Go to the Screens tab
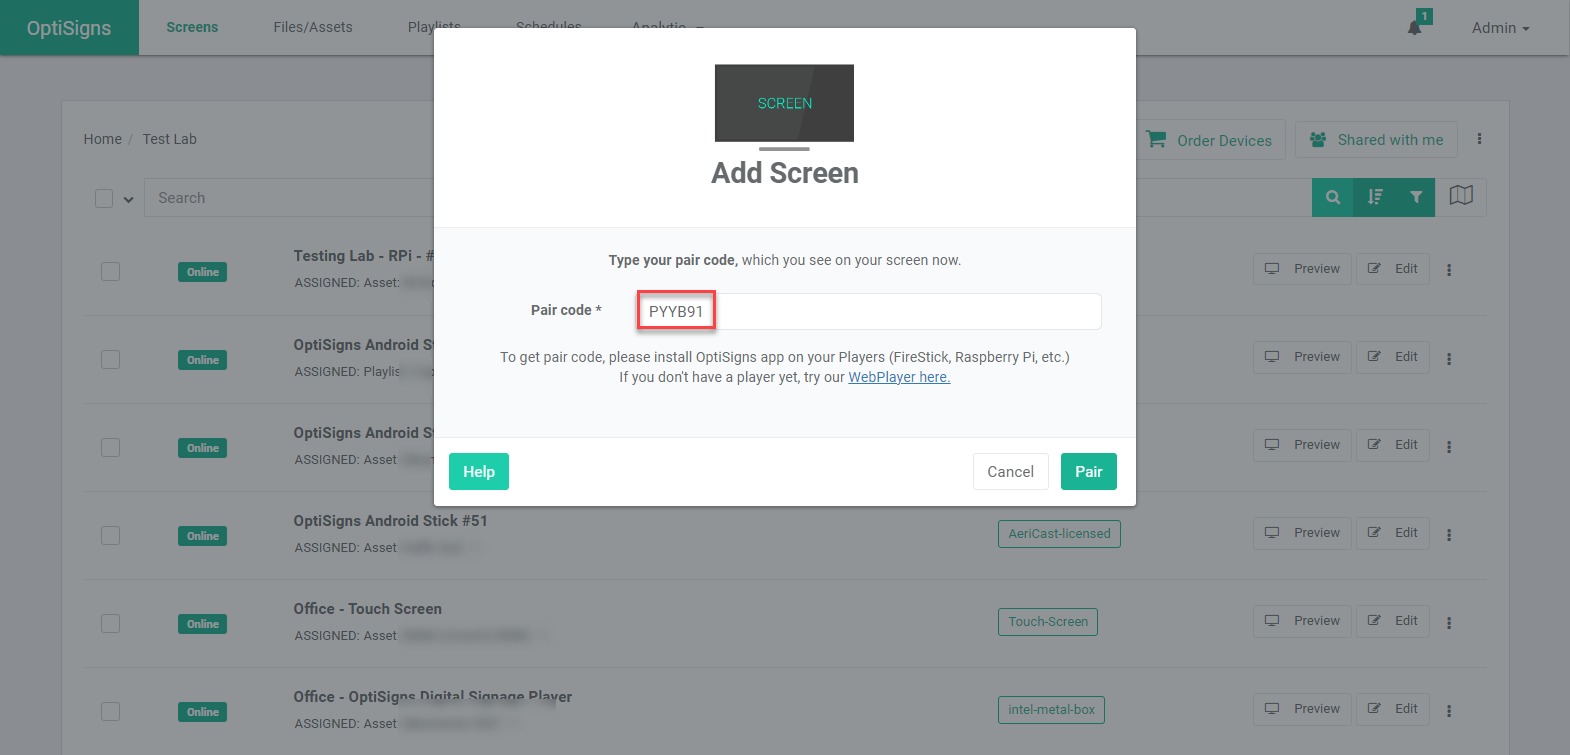The height and width of the screenshot is (755, 1570). [x=192, y=28]
